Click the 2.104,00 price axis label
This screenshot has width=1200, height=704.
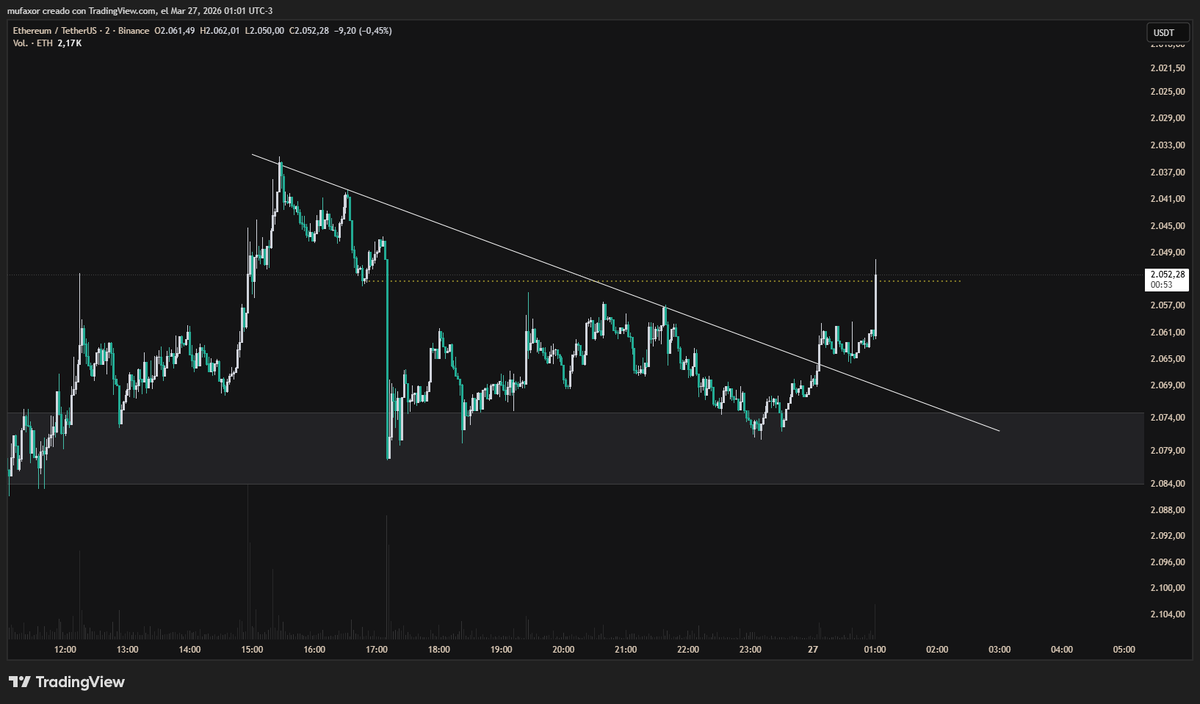[1167, 614]
